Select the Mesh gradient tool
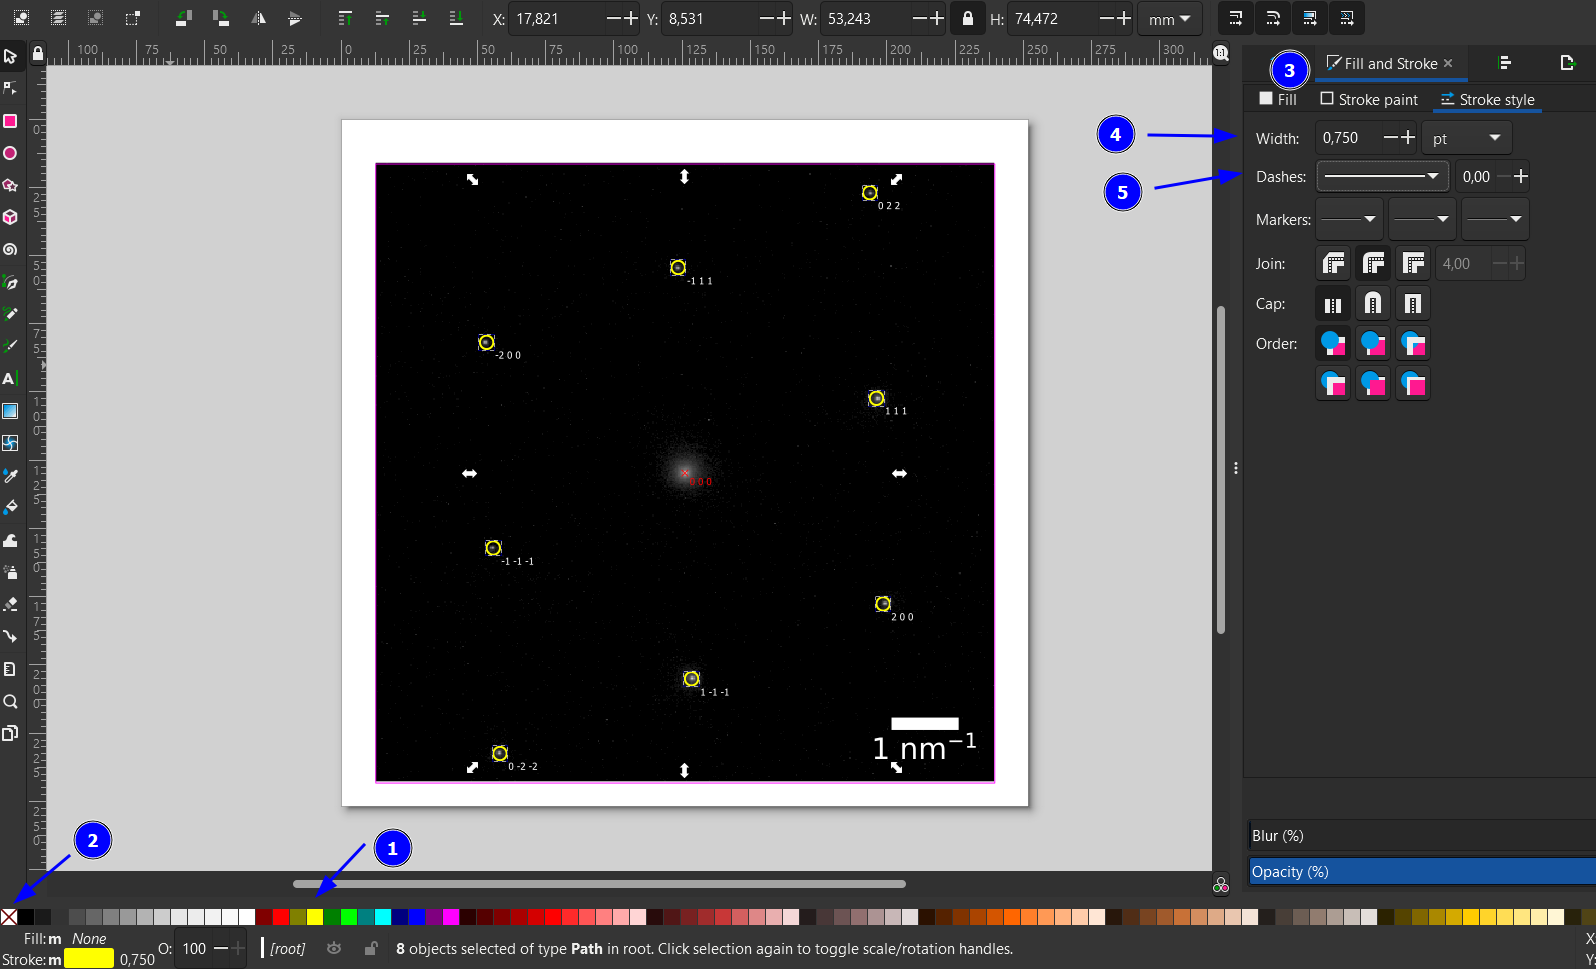 [x=10, y=443]
